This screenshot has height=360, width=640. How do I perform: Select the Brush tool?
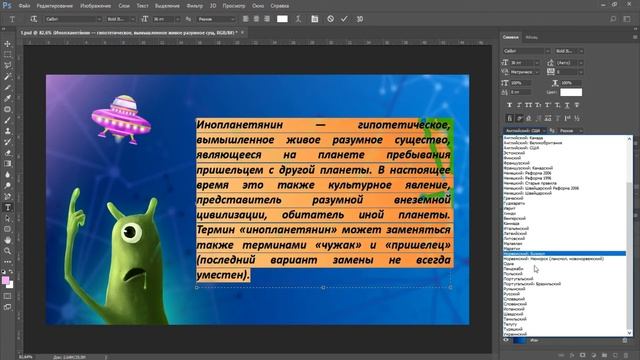pos(7,120)
